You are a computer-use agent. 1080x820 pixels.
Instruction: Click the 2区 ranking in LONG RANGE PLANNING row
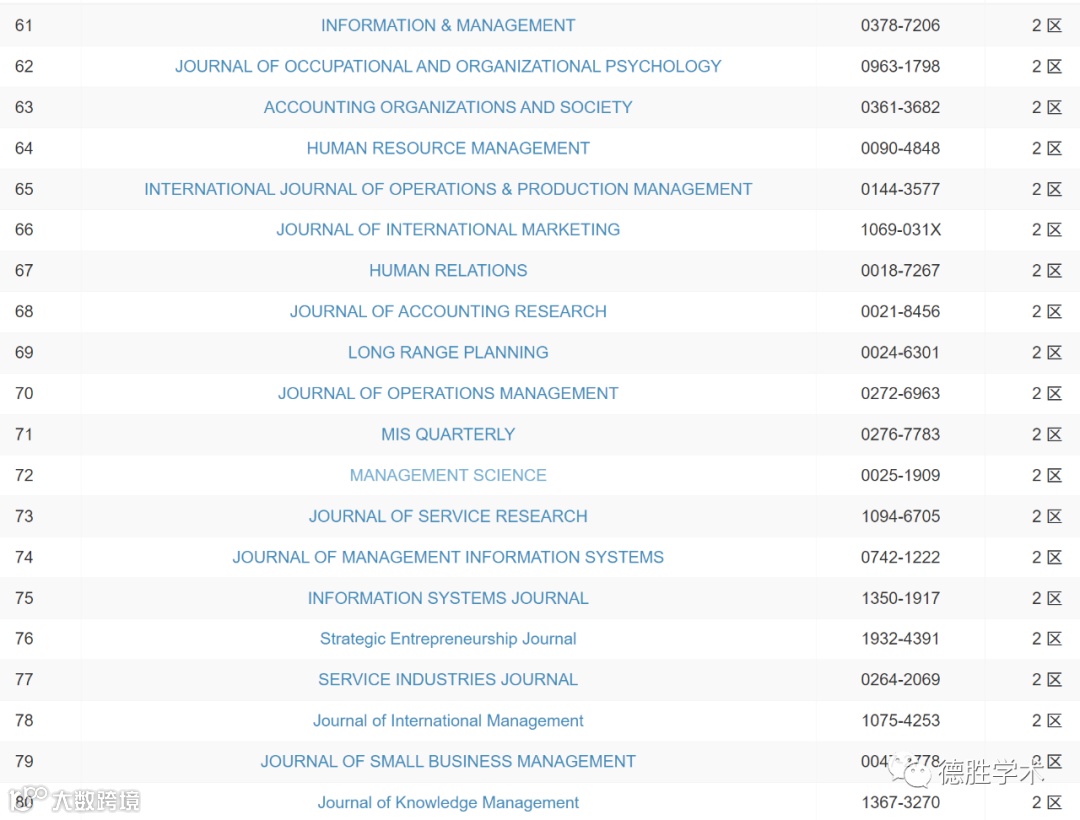click(x=1047, y=353)
